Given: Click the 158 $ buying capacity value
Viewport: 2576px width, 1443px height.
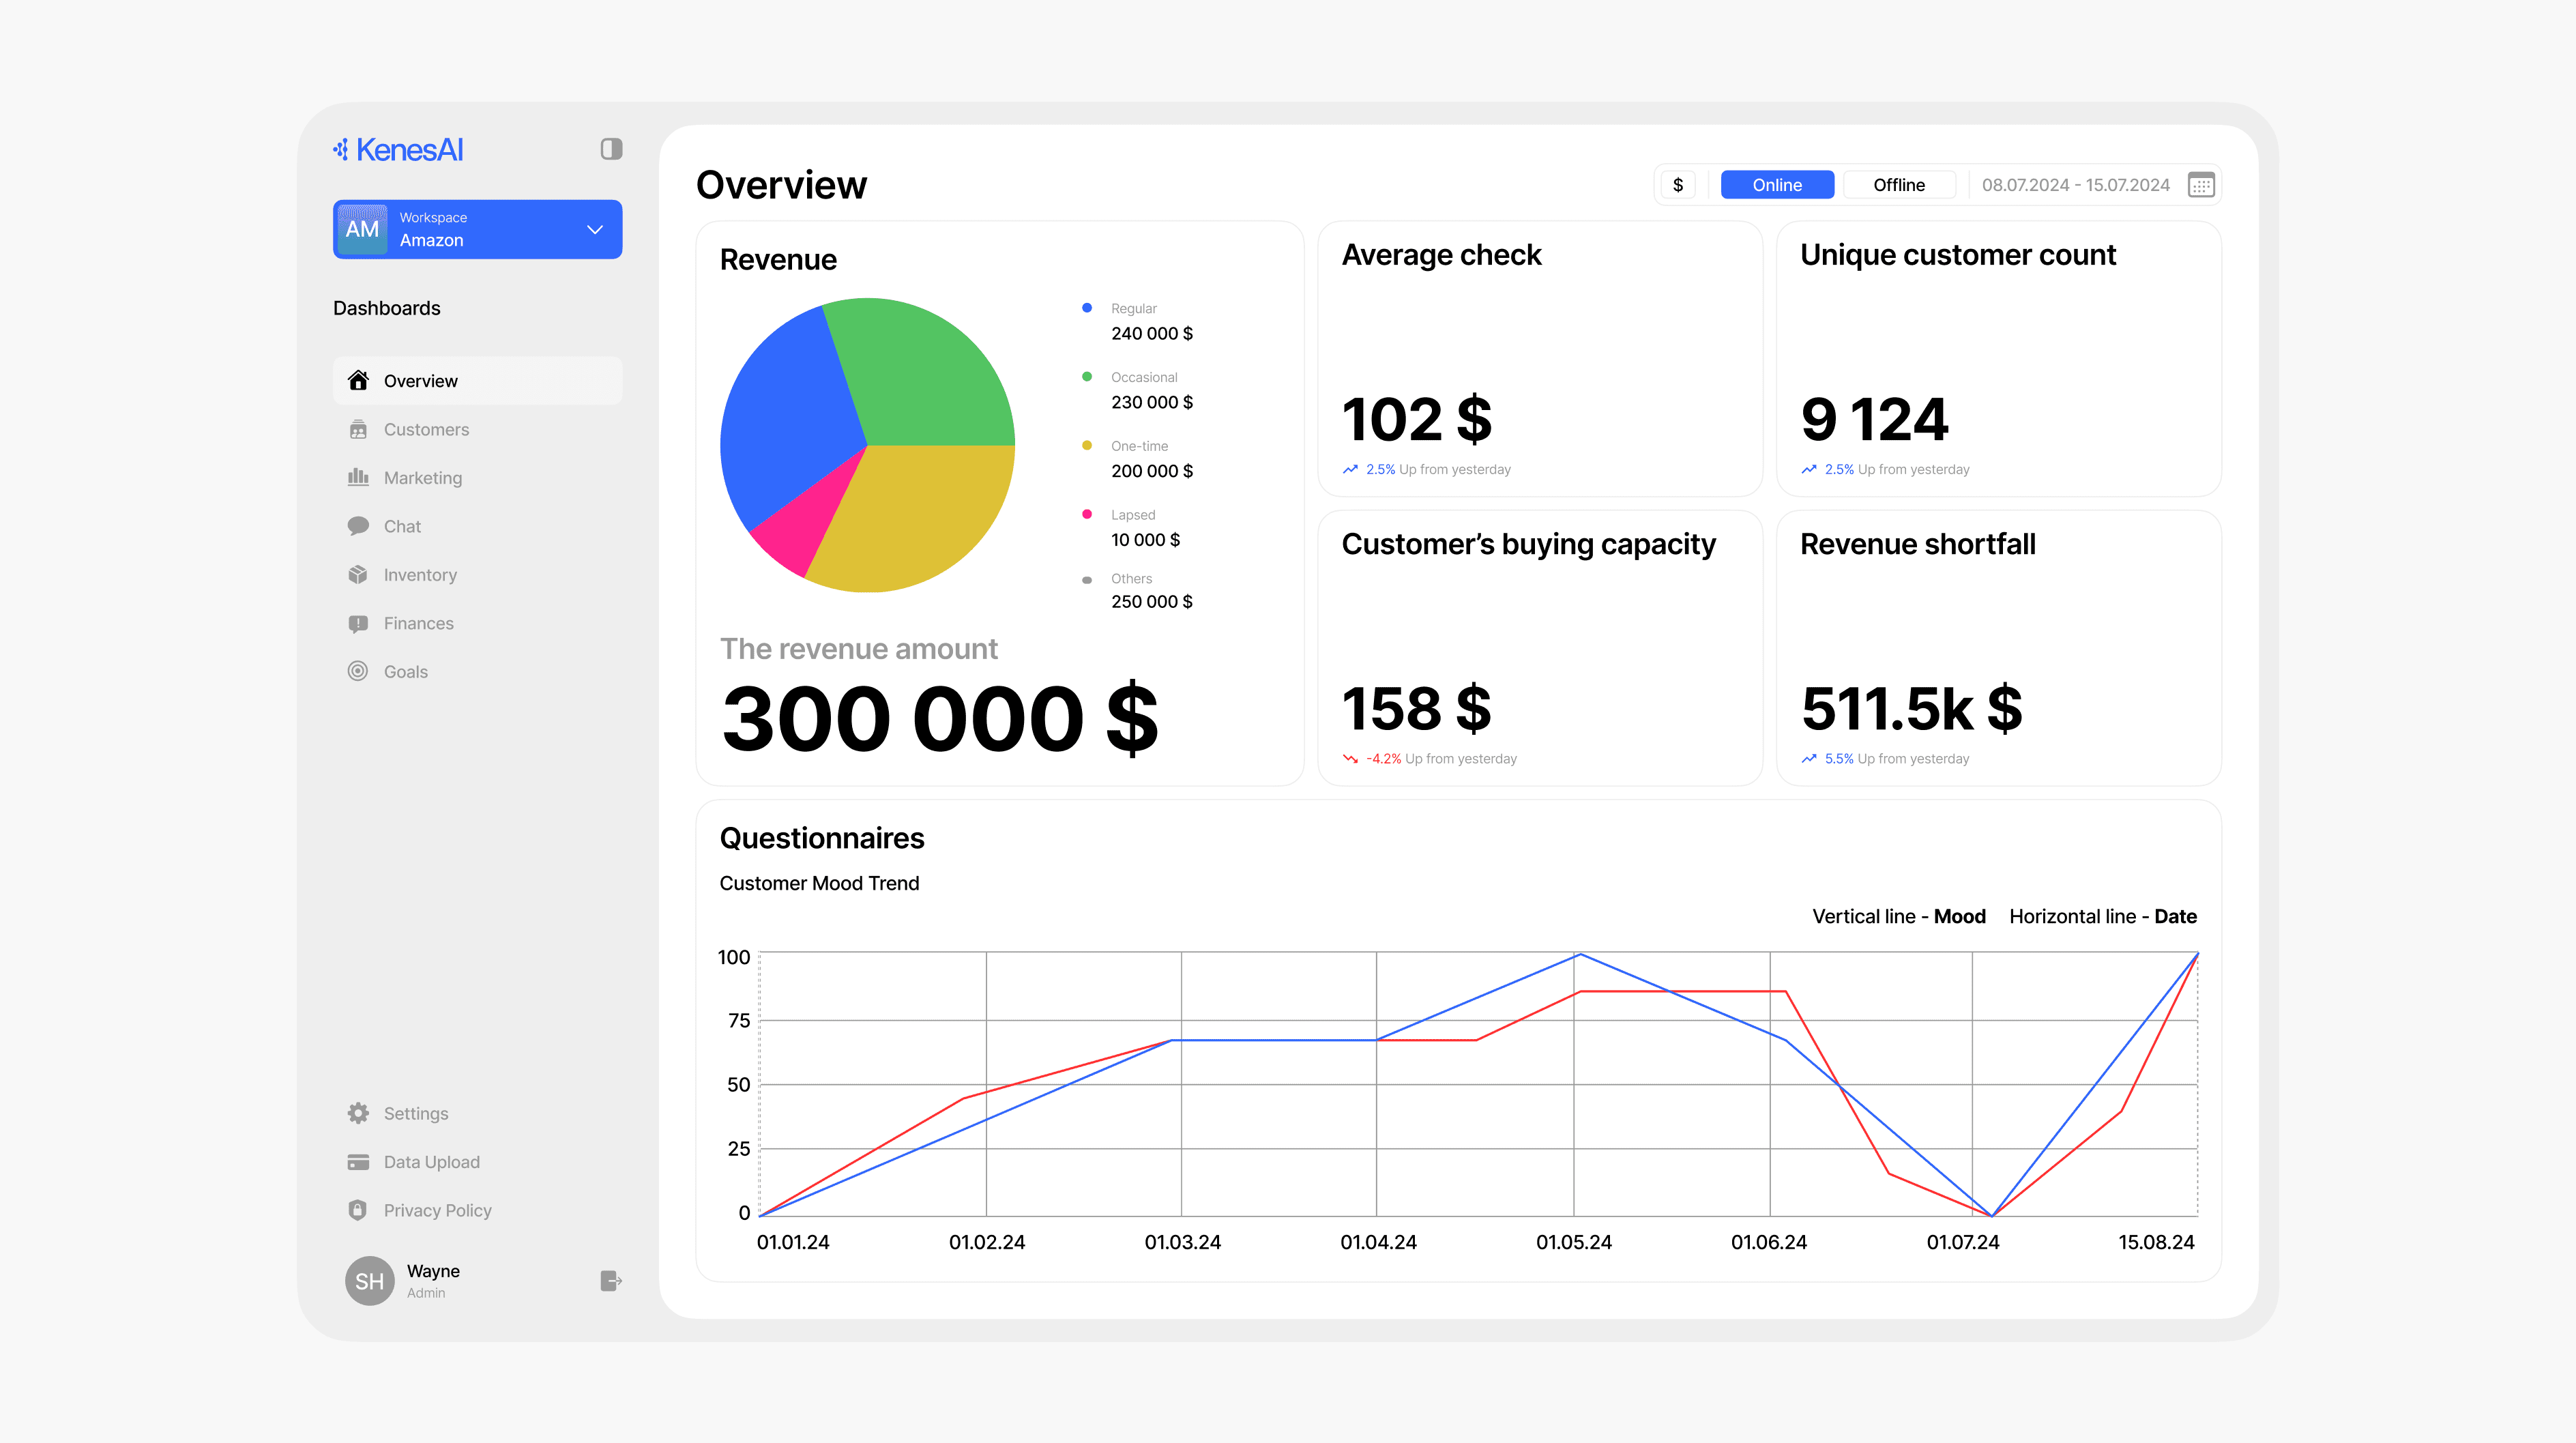Looking at the screenshot, I should coord(1416,708).
